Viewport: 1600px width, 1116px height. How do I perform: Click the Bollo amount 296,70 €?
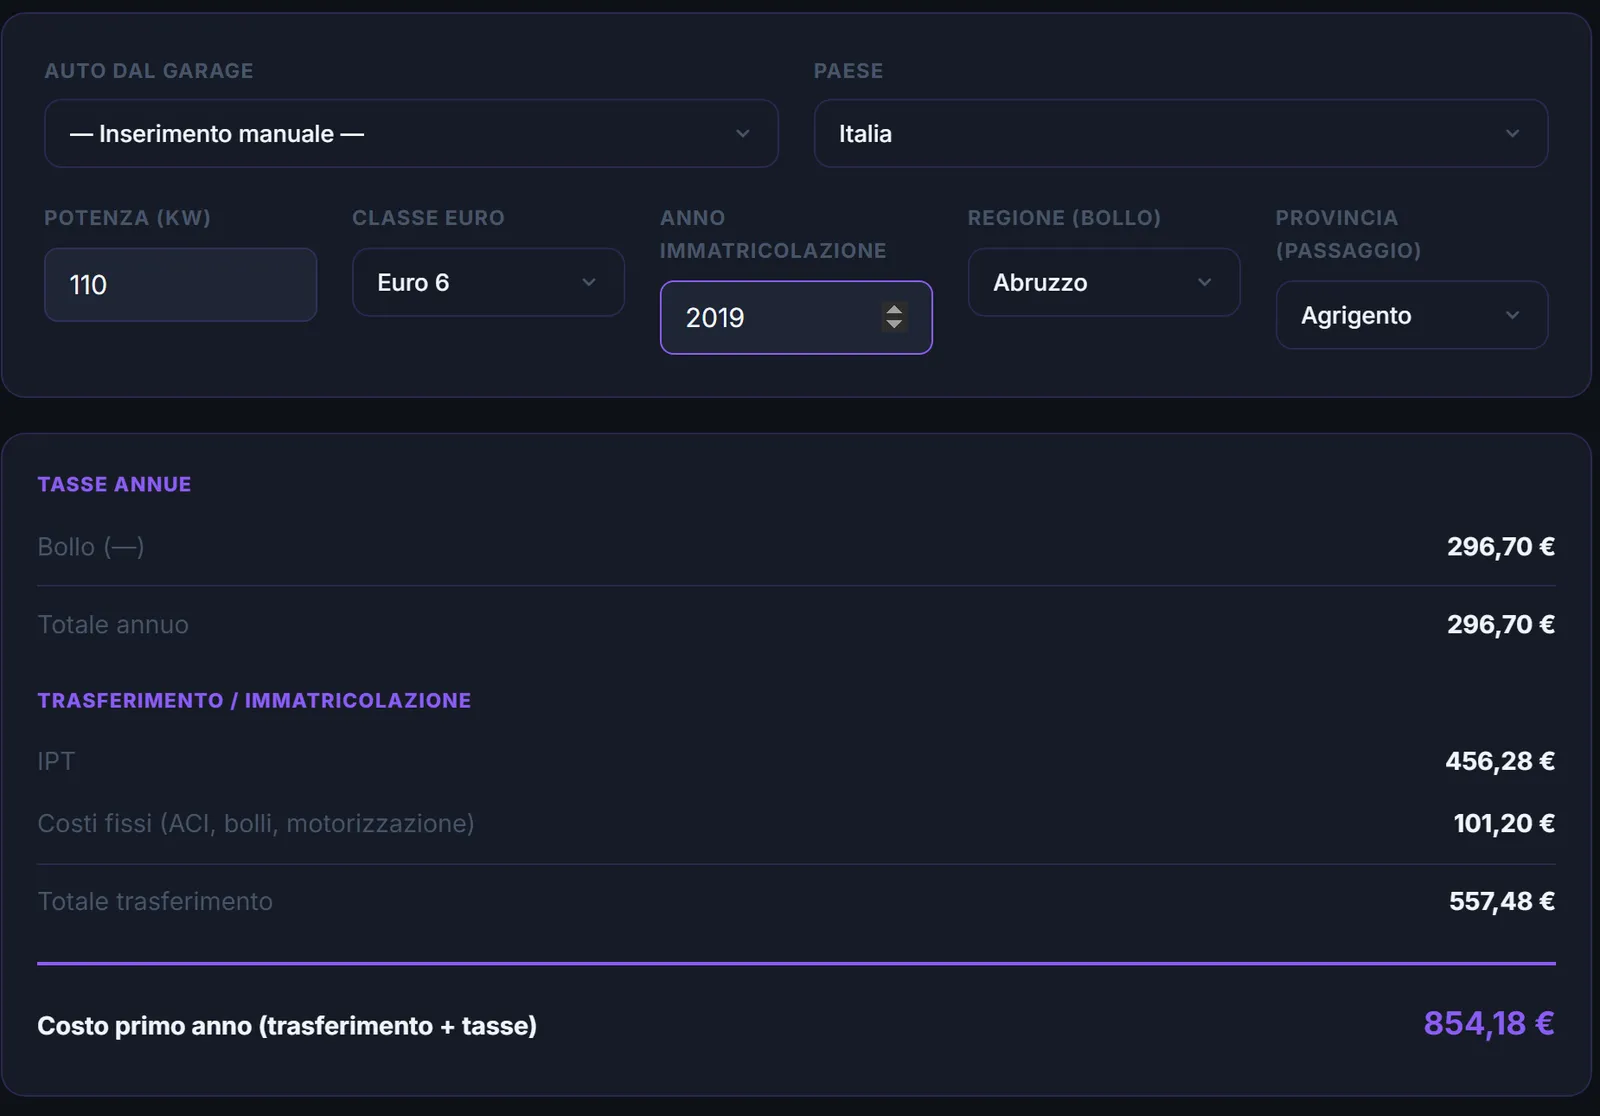pyautogui.click(x=1501, y=547)
